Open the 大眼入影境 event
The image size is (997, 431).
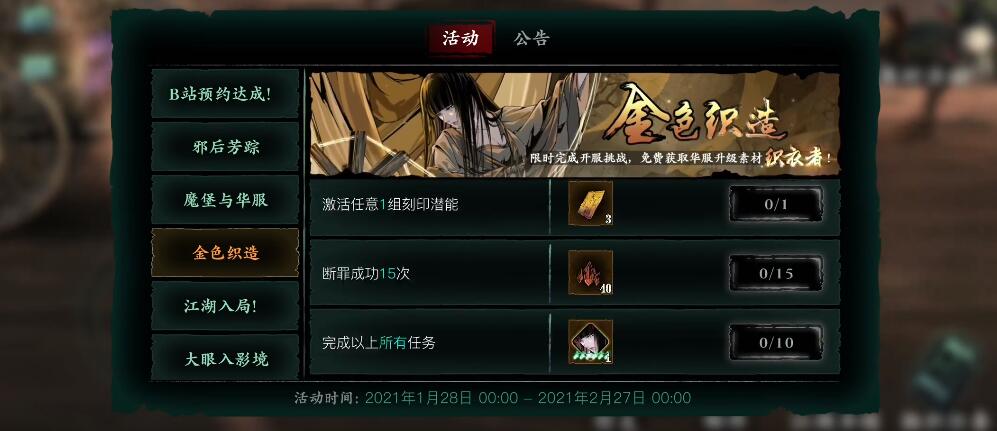click(225, 357)
